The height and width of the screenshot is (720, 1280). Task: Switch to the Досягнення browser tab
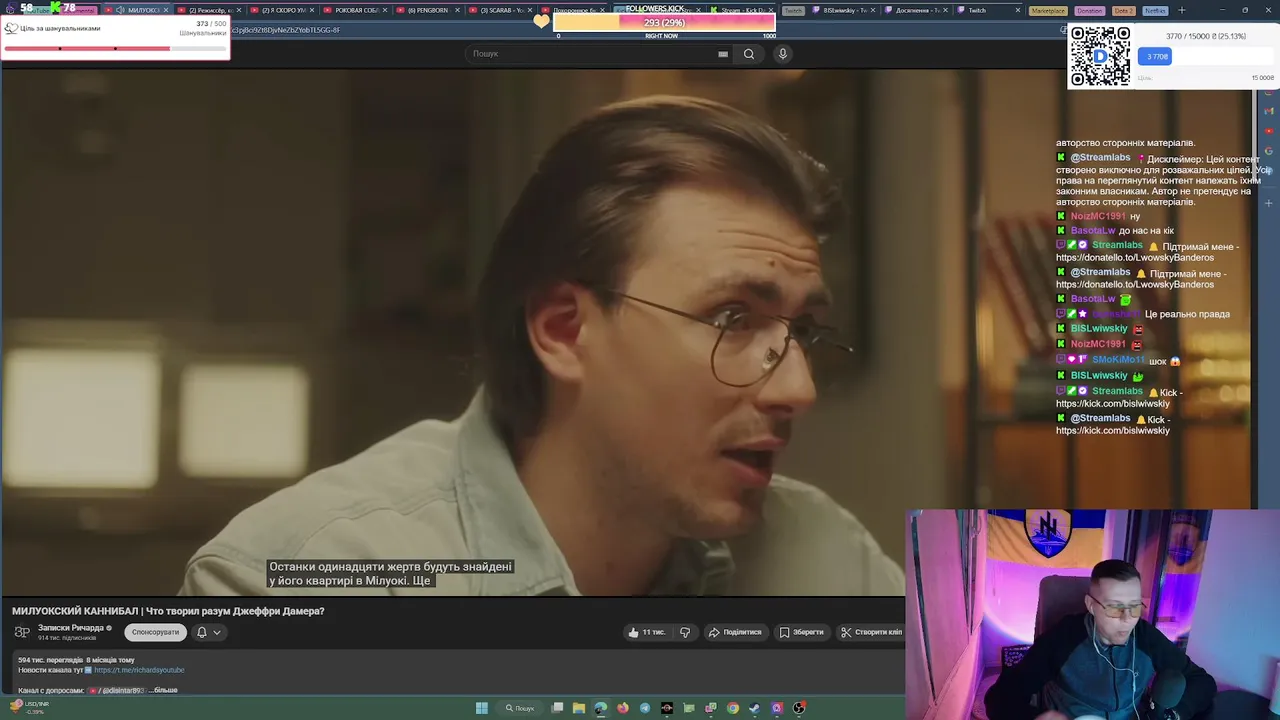click(915, 10)
